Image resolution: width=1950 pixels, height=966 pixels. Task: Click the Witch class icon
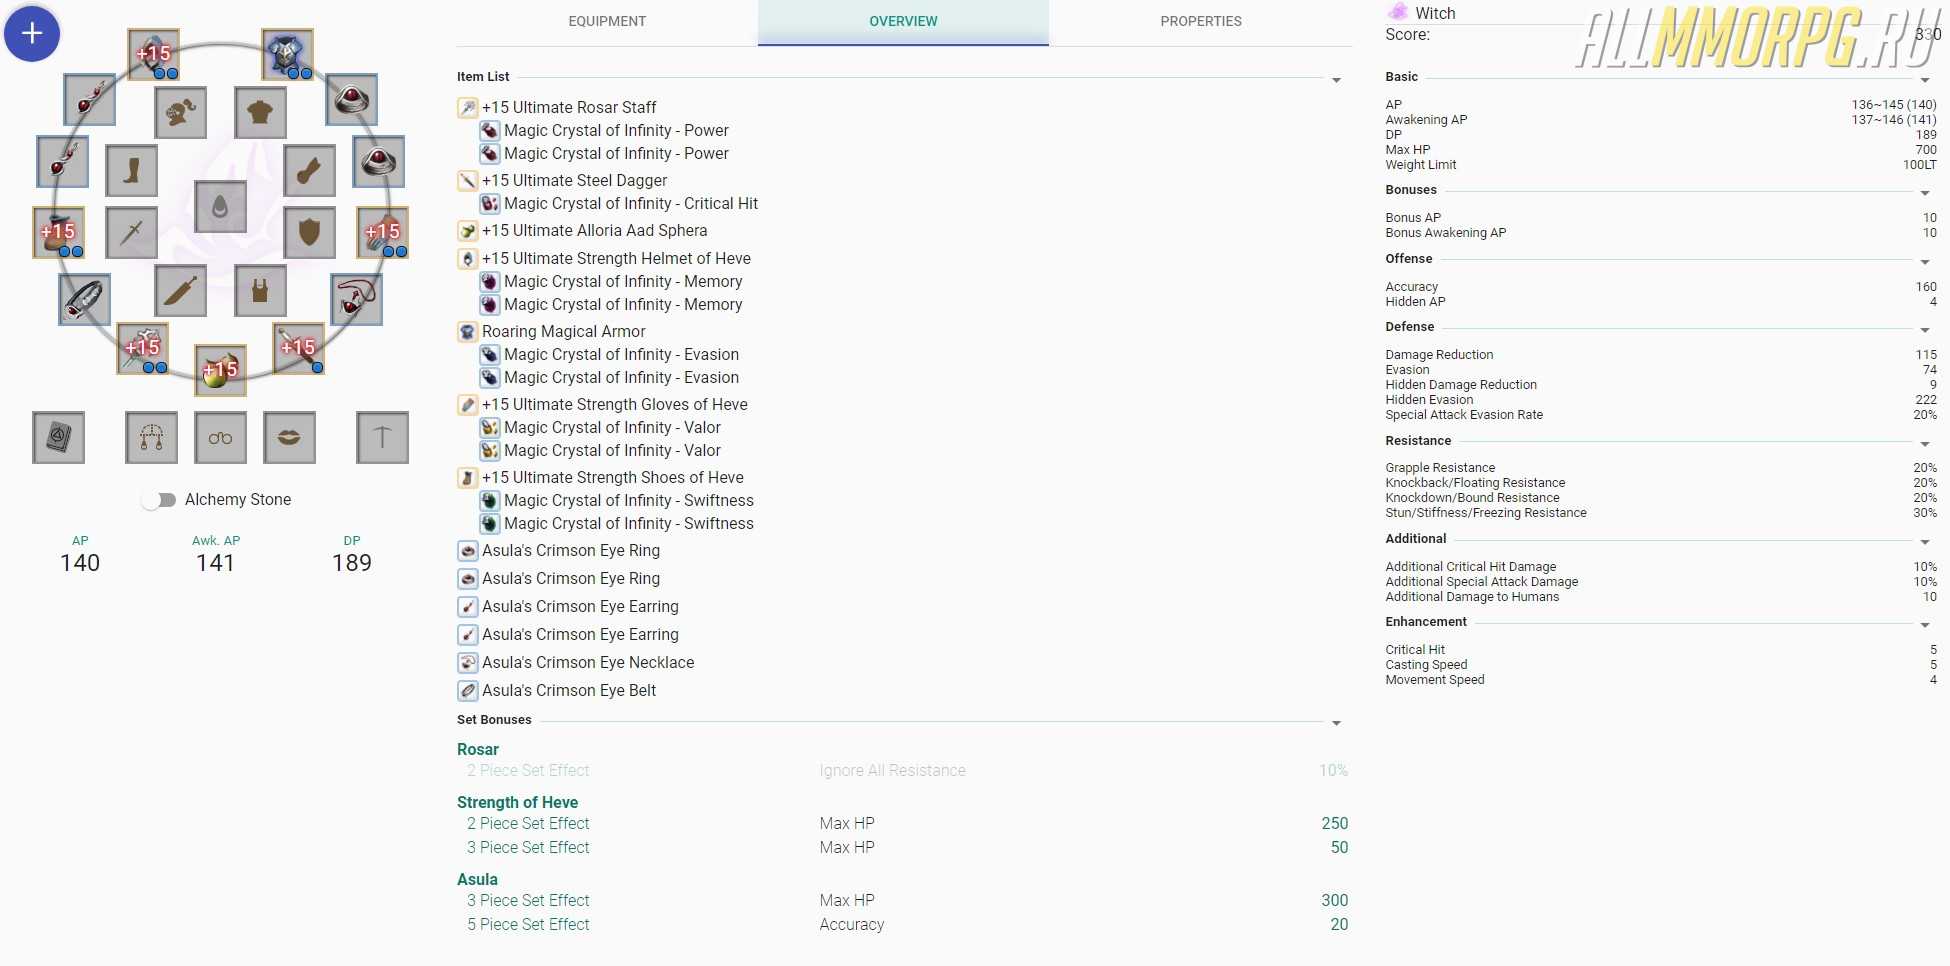click(1397, 12)
